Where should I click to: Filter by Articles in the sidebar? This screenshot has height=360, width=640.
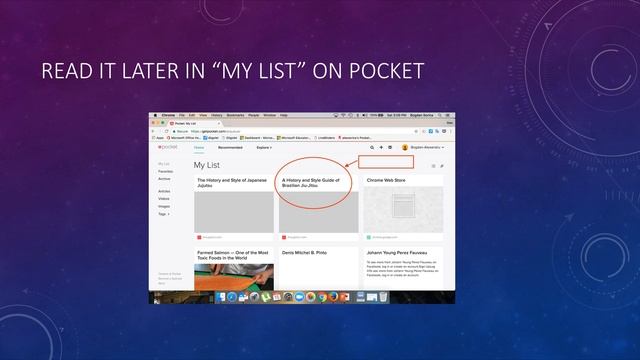[x=164, y=191]
